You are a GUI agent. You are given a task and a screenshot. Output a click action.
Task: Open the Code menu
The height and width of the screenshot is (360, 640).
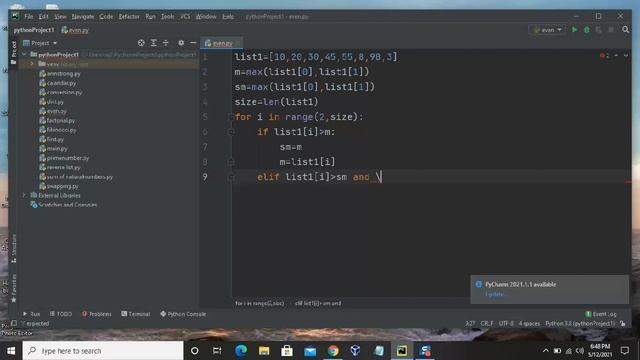tap(106, 16)
